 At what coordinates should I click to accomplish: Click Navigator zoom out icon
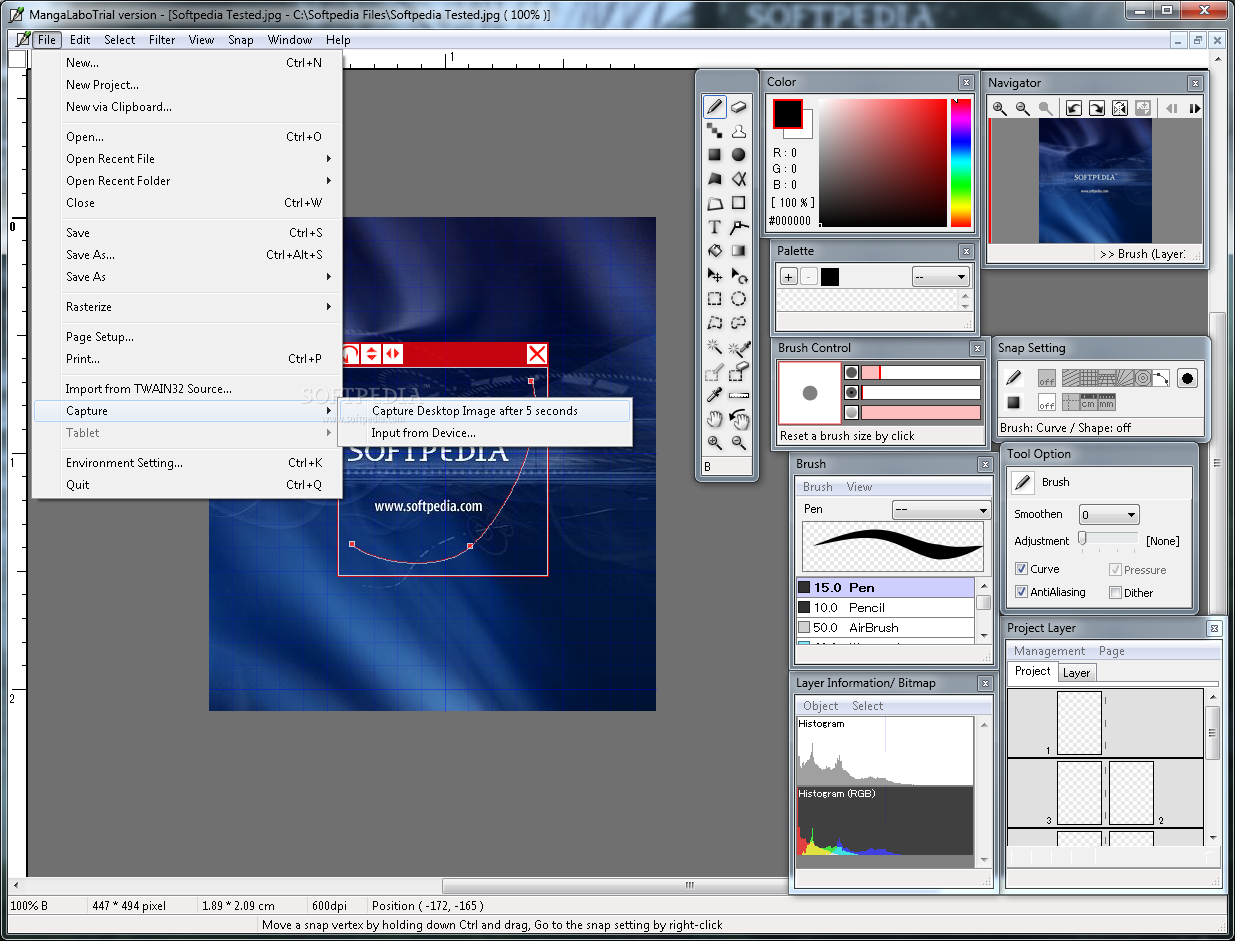[x=1022, y=108]
